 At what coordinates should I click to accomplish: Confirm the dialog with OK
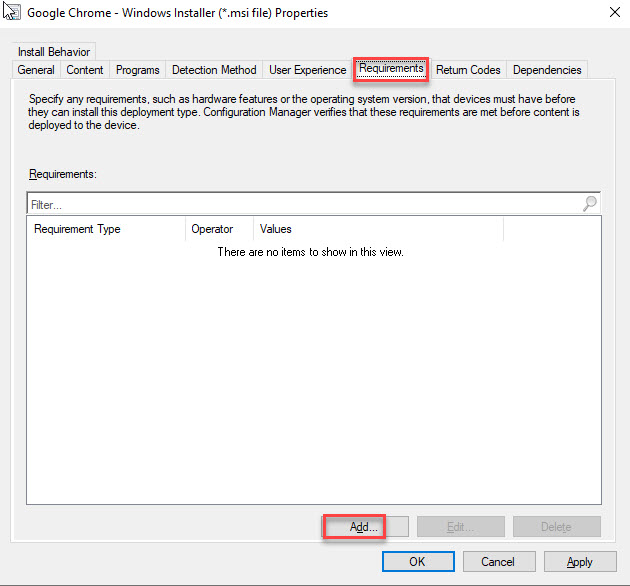pyautogui.click(x=418, y=562)
